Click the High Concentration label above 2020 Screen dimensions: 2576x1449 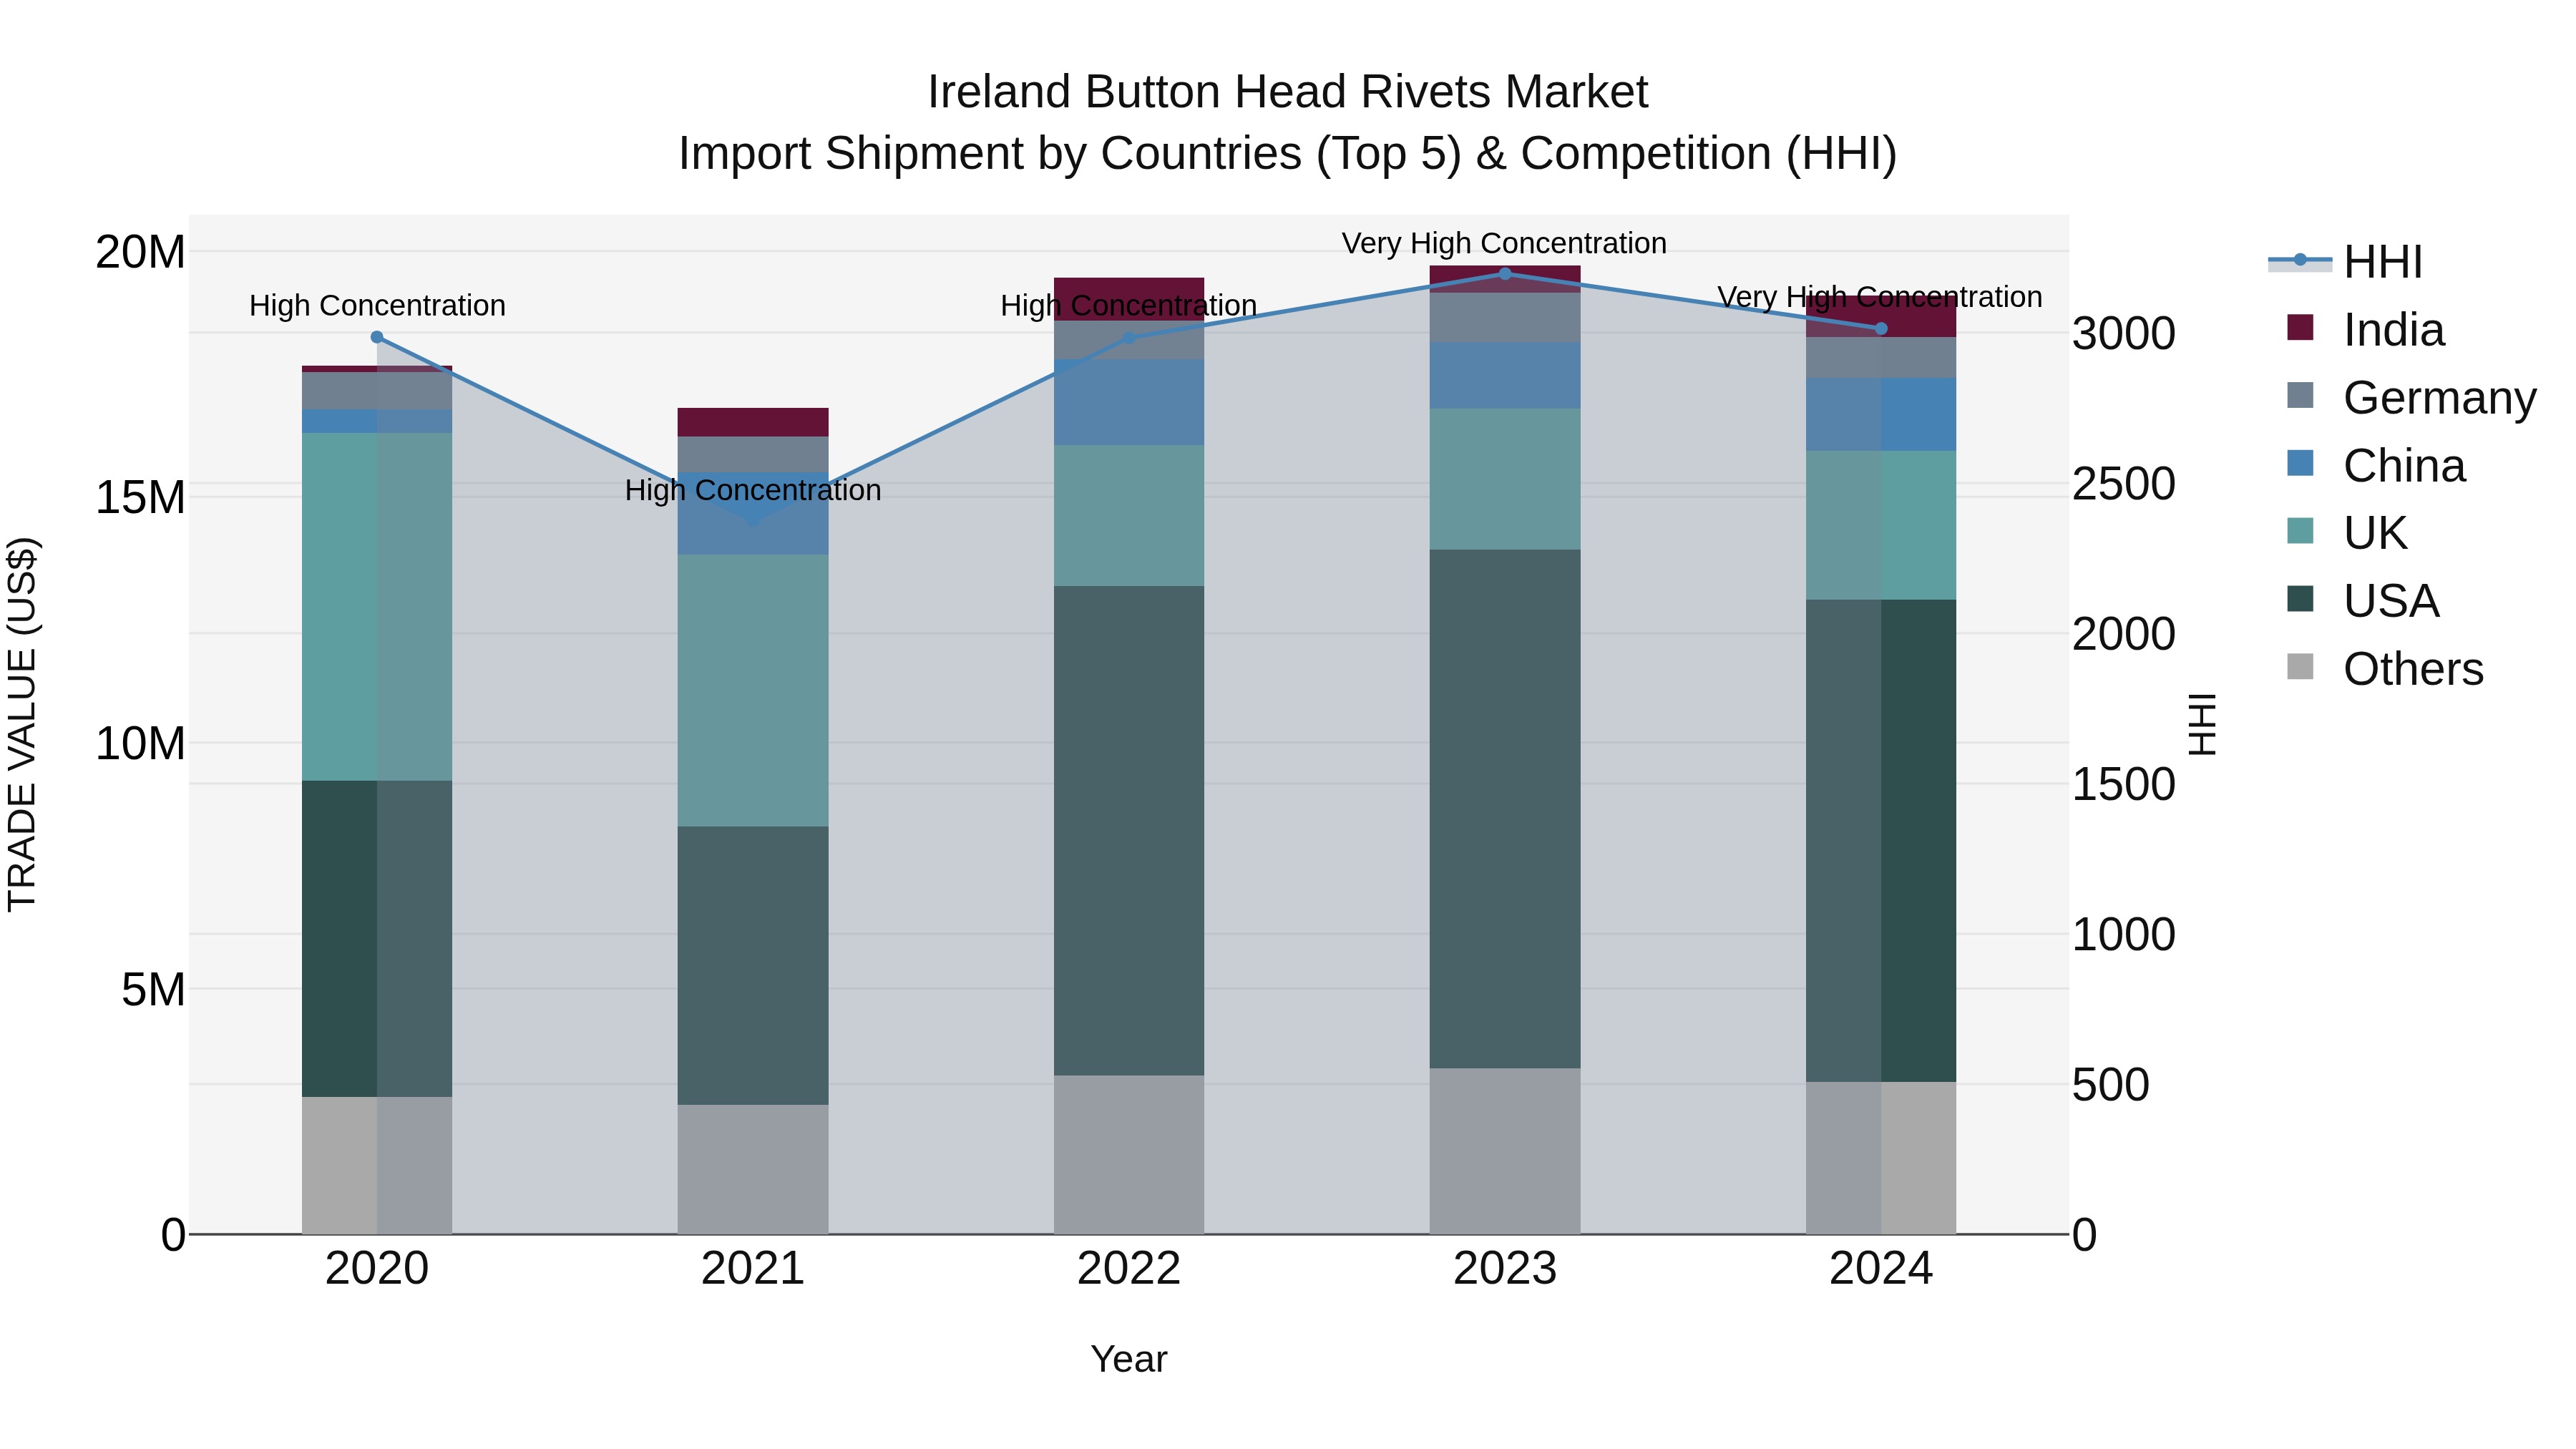point(377,305)
